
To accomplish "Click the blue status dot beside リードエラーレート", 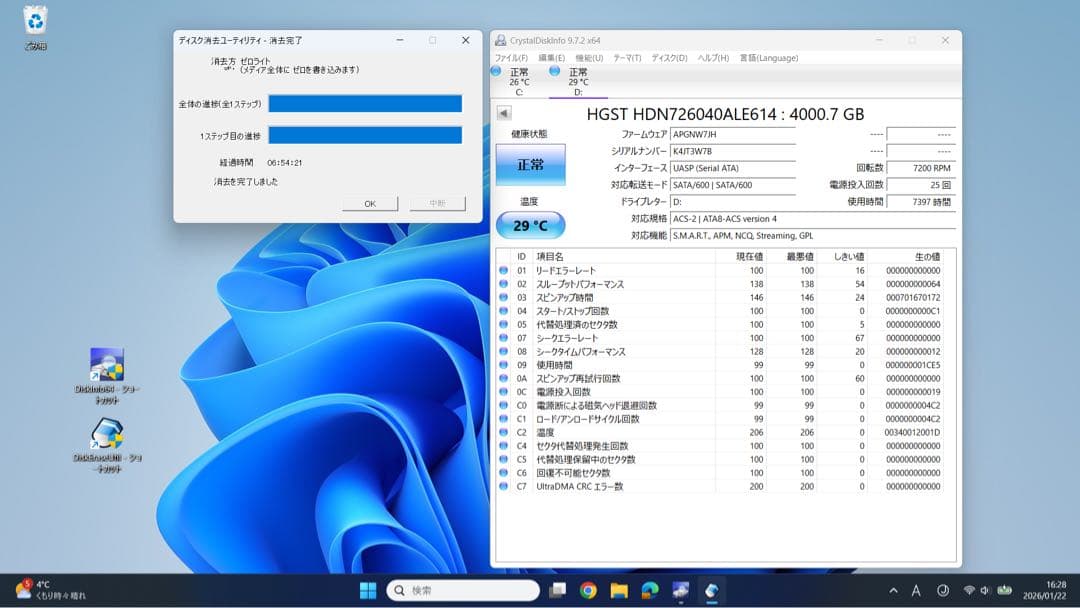I will [x=503, y=269].
